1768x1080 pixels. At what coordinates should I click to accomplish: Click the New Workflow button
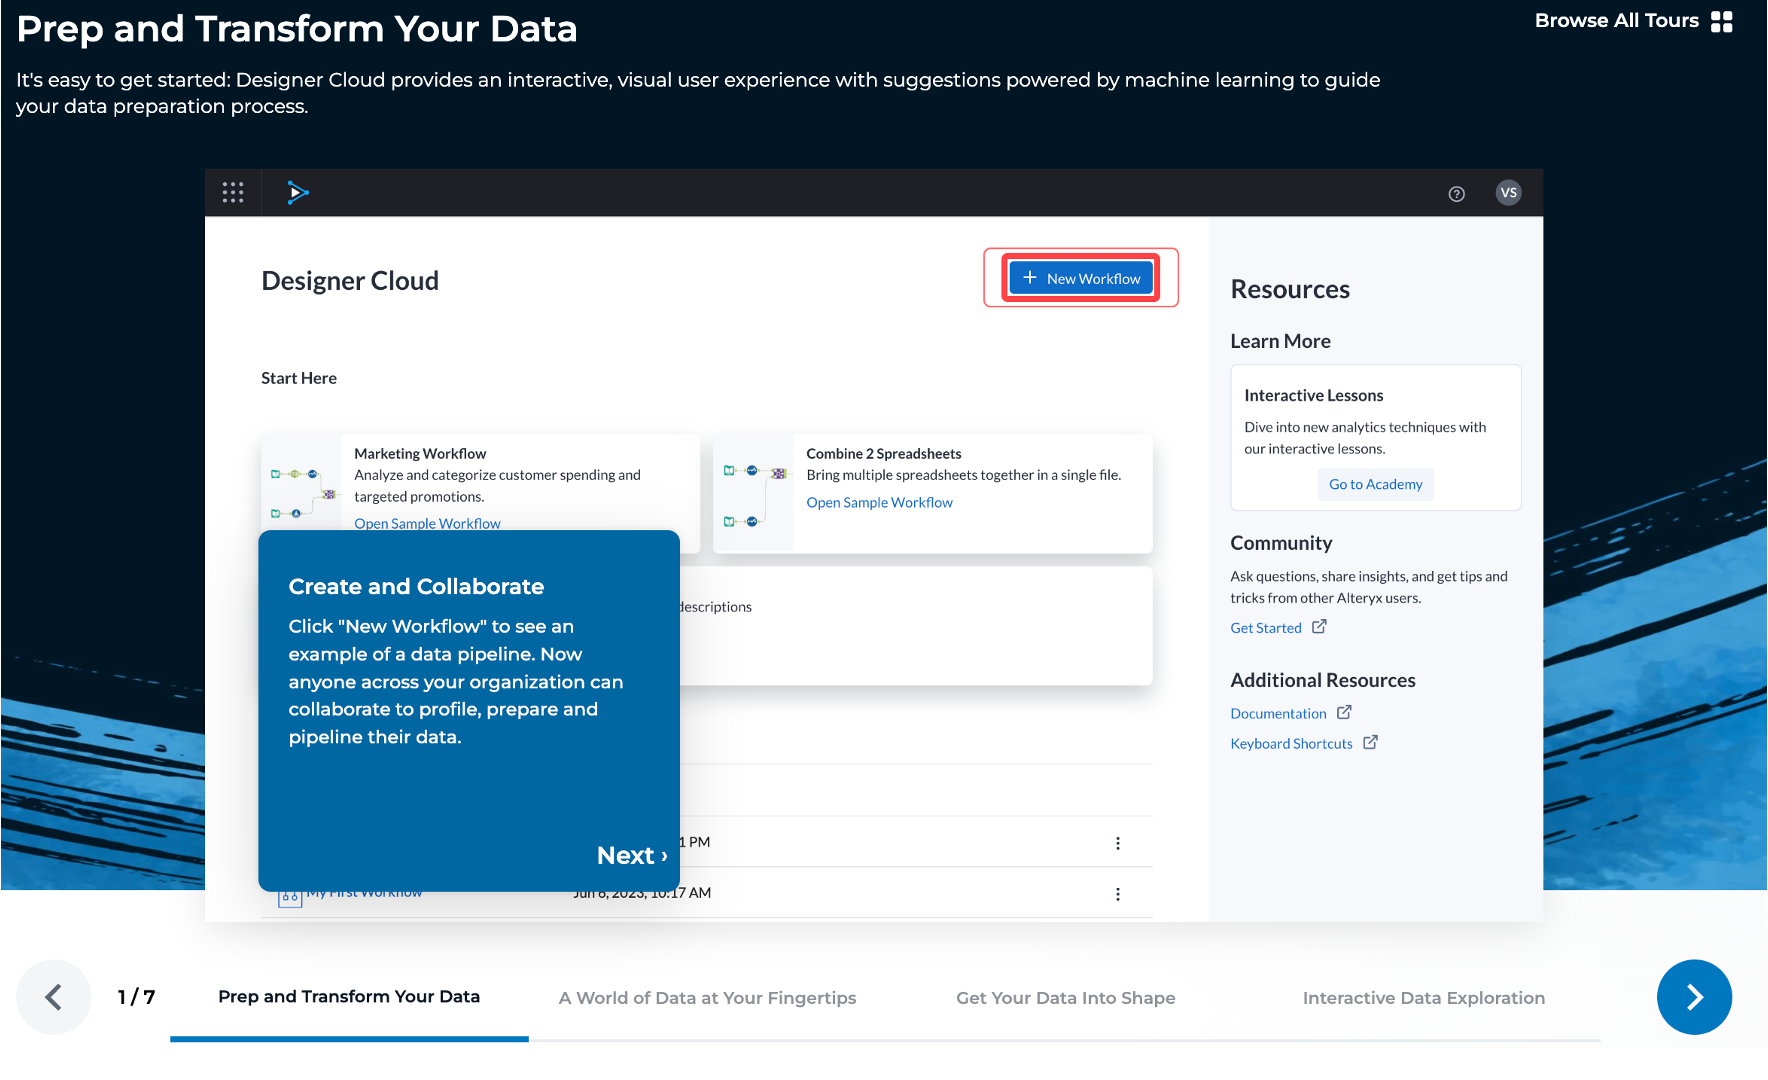point(1079,278)
